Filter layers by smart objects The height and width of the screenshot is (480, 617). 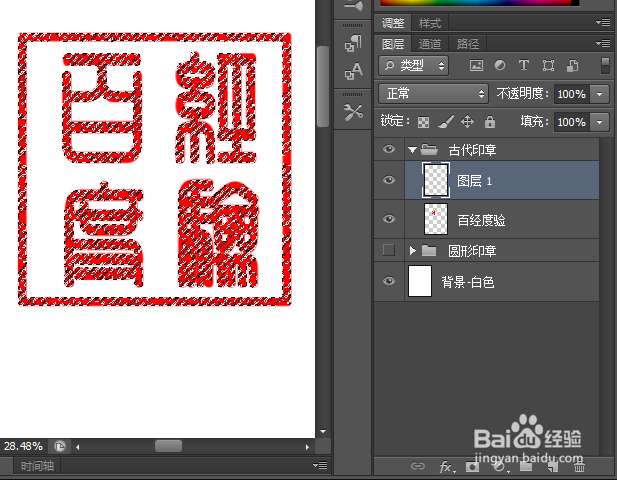pos(573,65)
